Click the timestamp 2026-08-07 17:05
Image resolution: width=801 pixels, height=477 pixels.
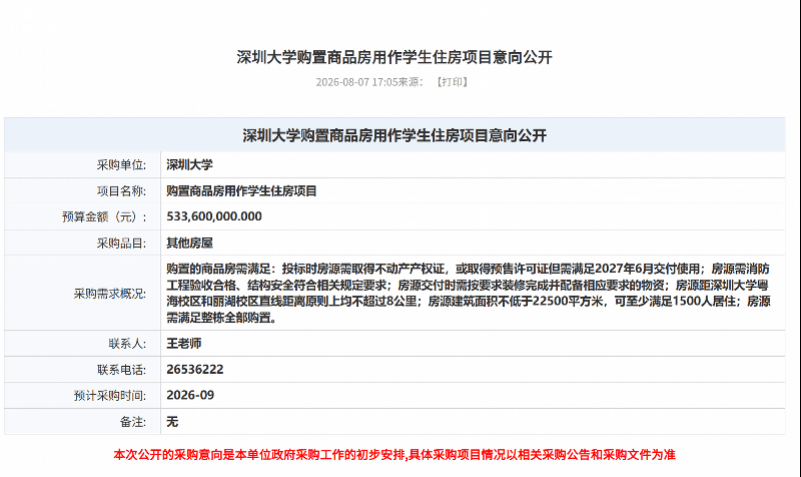[357, 82]
